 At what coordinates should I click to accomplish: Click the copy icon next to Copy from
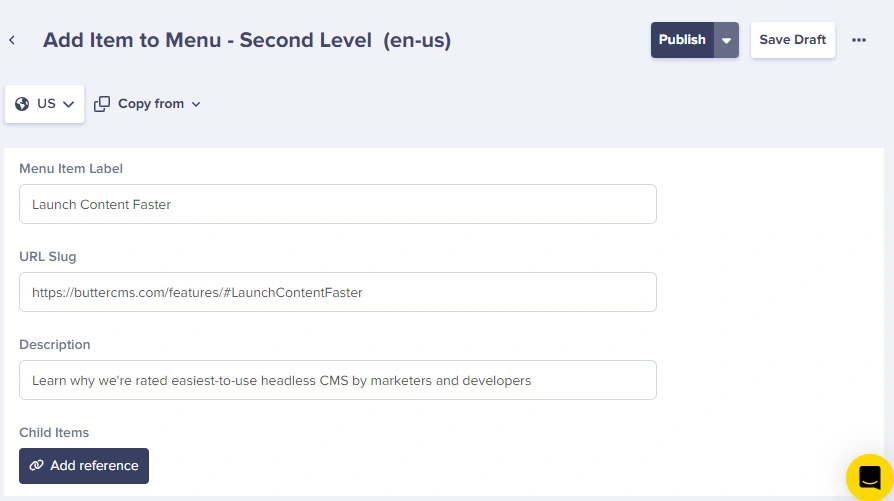pos(102,104)
